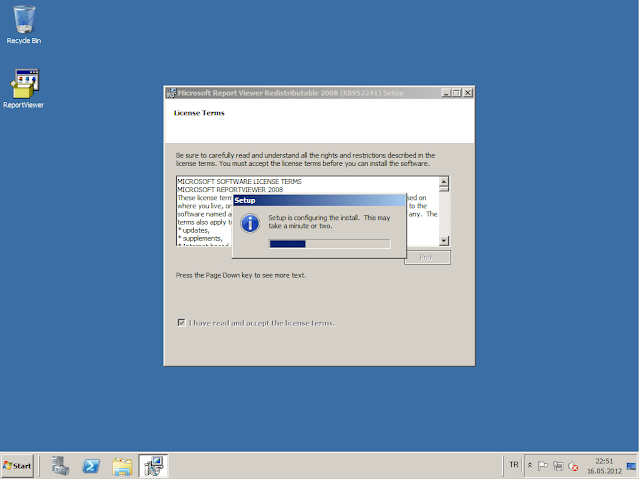Open Windows Explorer folder icon in taskbar
The width and height of the screenshot is (640, 481).
point(122,466)
